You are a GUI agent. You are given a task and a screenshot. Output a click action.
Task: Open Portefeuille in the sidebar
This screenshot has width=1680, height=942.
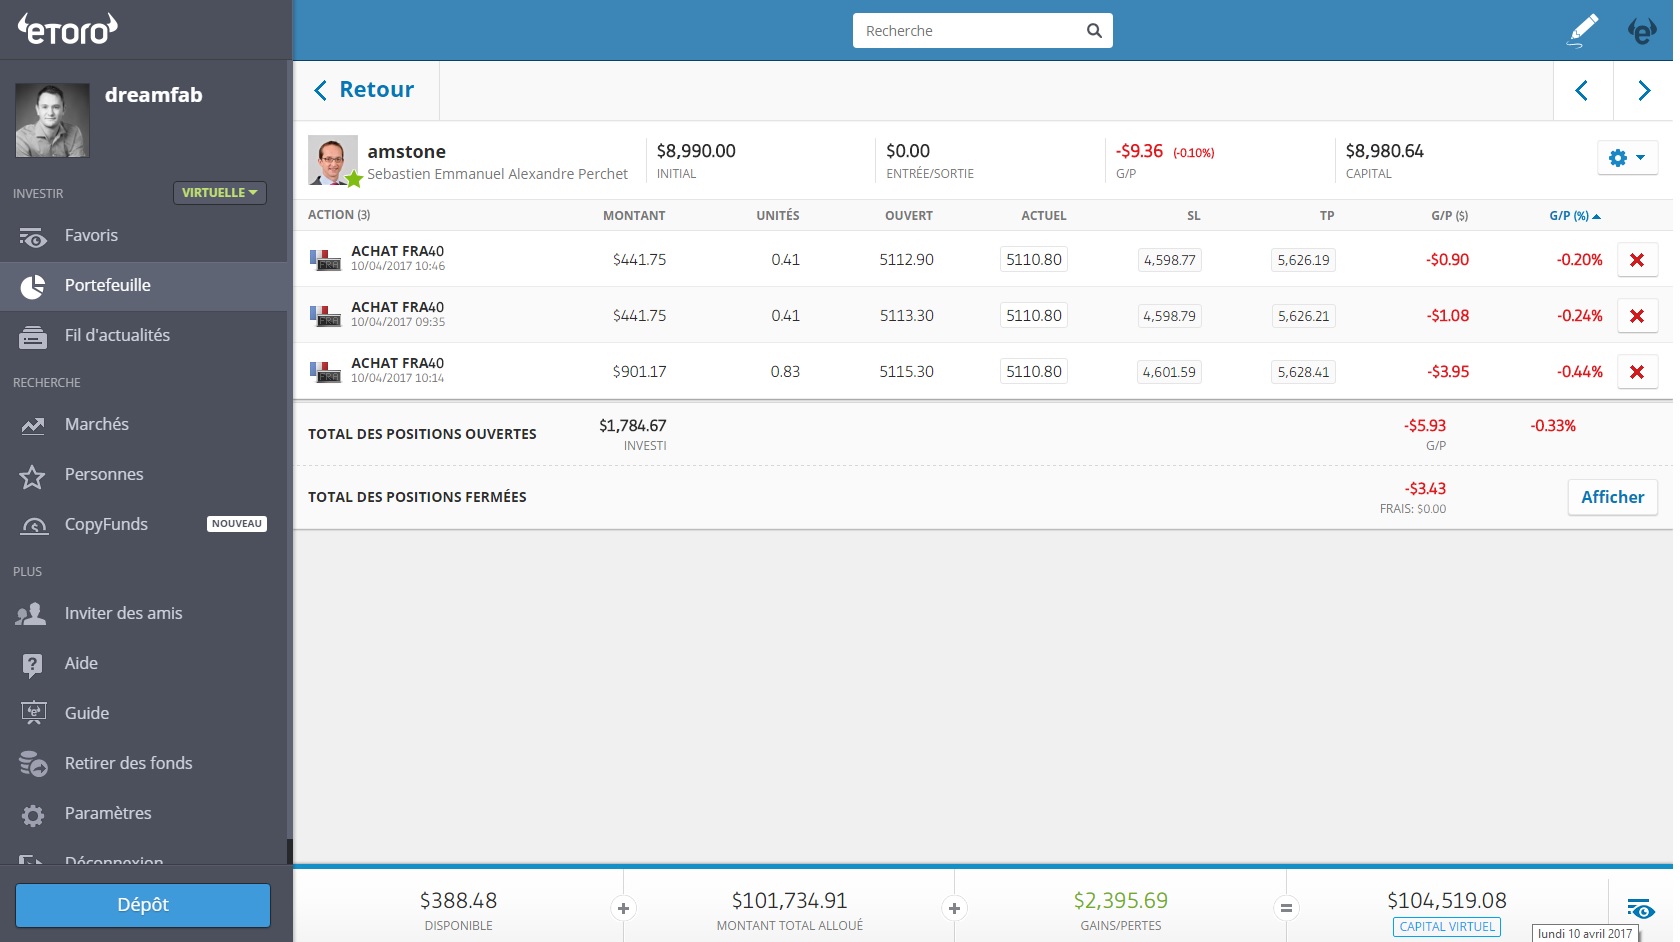tap(107, 286)
